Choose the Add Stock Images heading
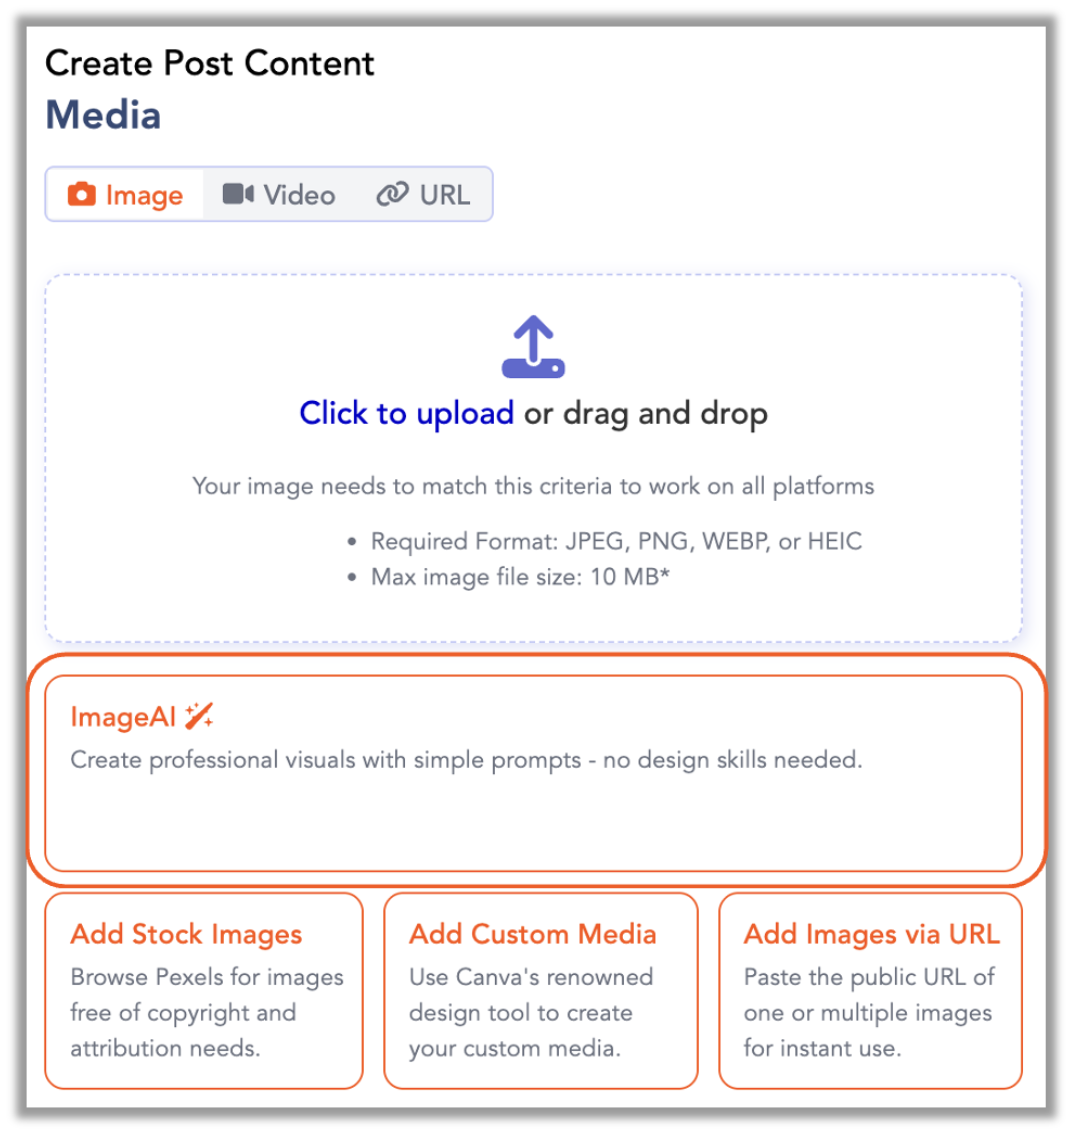Viewport: 1070px width, 1134px height. [186, 934]
